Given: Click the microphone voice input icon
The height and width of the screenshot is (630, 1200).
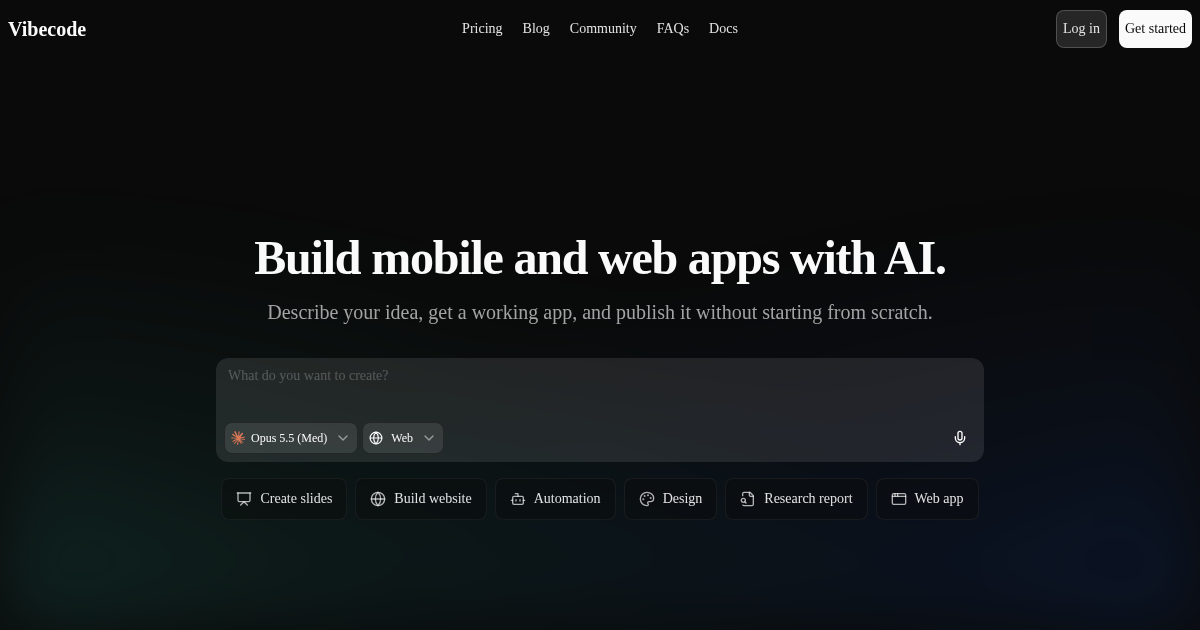Looking at the screenshot, I should click(960, 438).
